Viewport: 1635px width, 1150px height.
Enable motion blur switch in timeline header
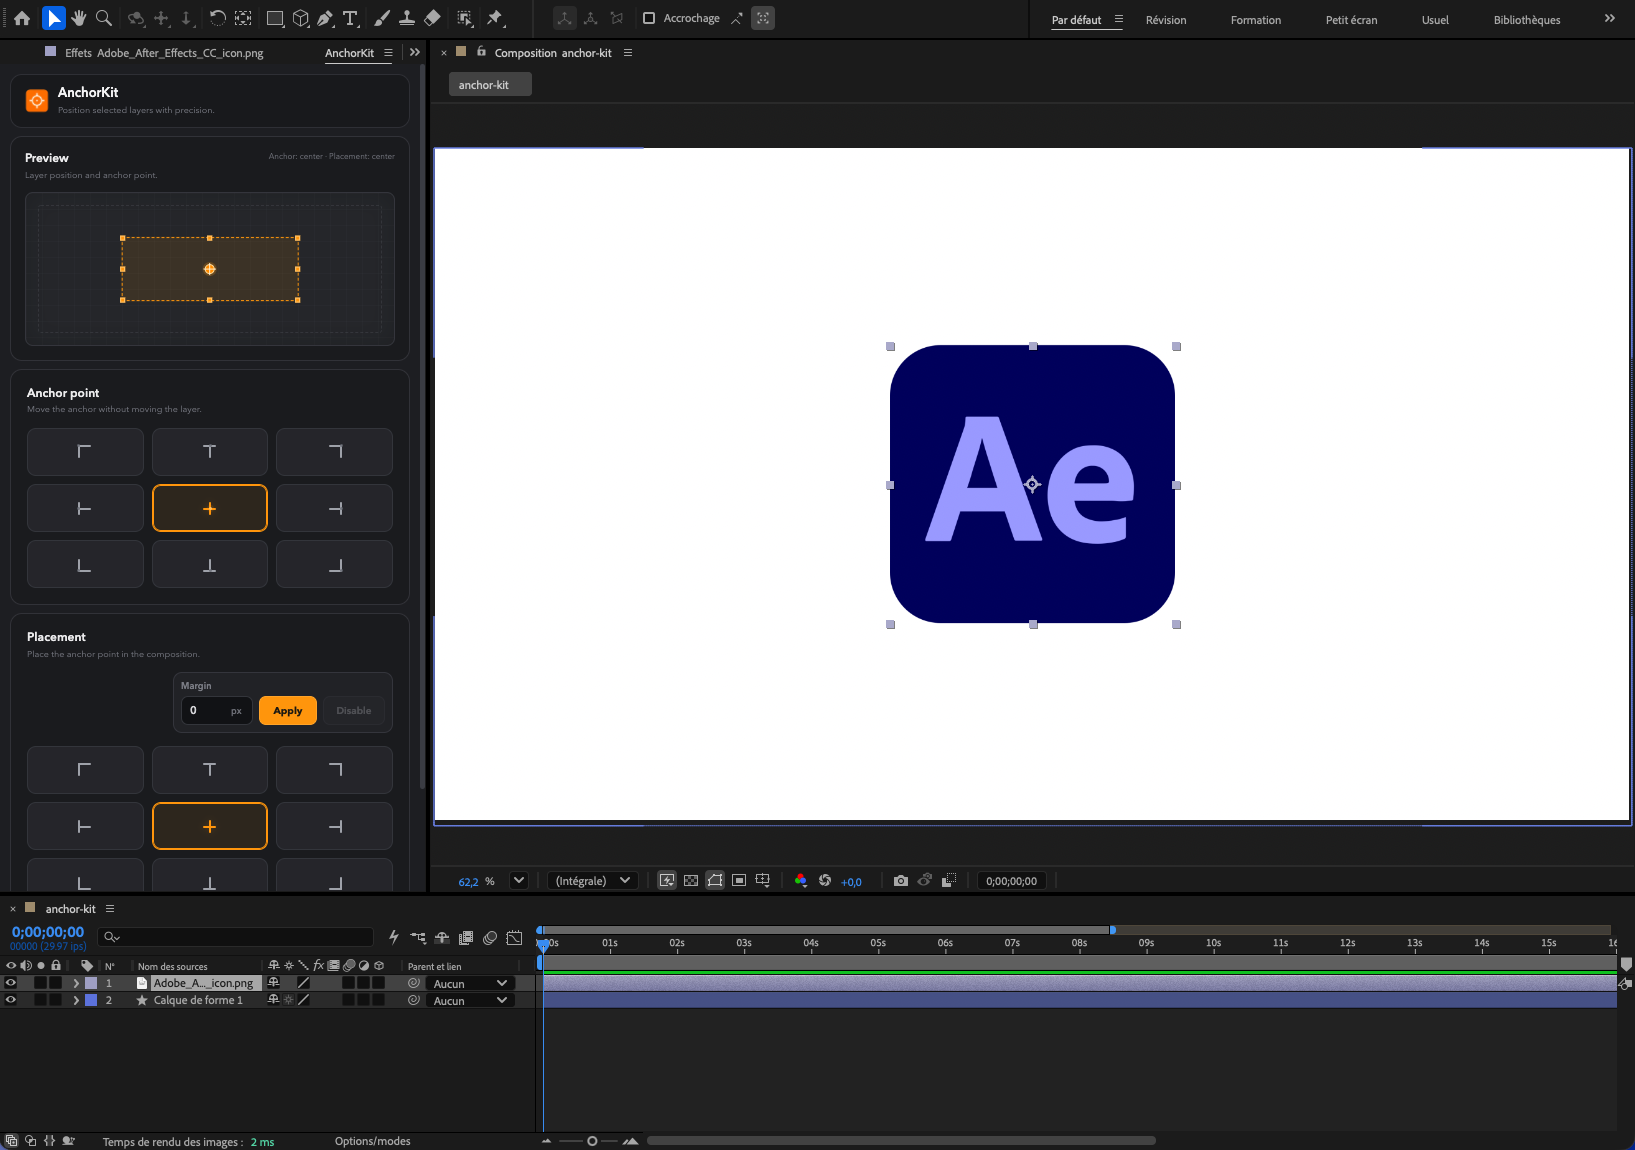[x=490, y=938]
